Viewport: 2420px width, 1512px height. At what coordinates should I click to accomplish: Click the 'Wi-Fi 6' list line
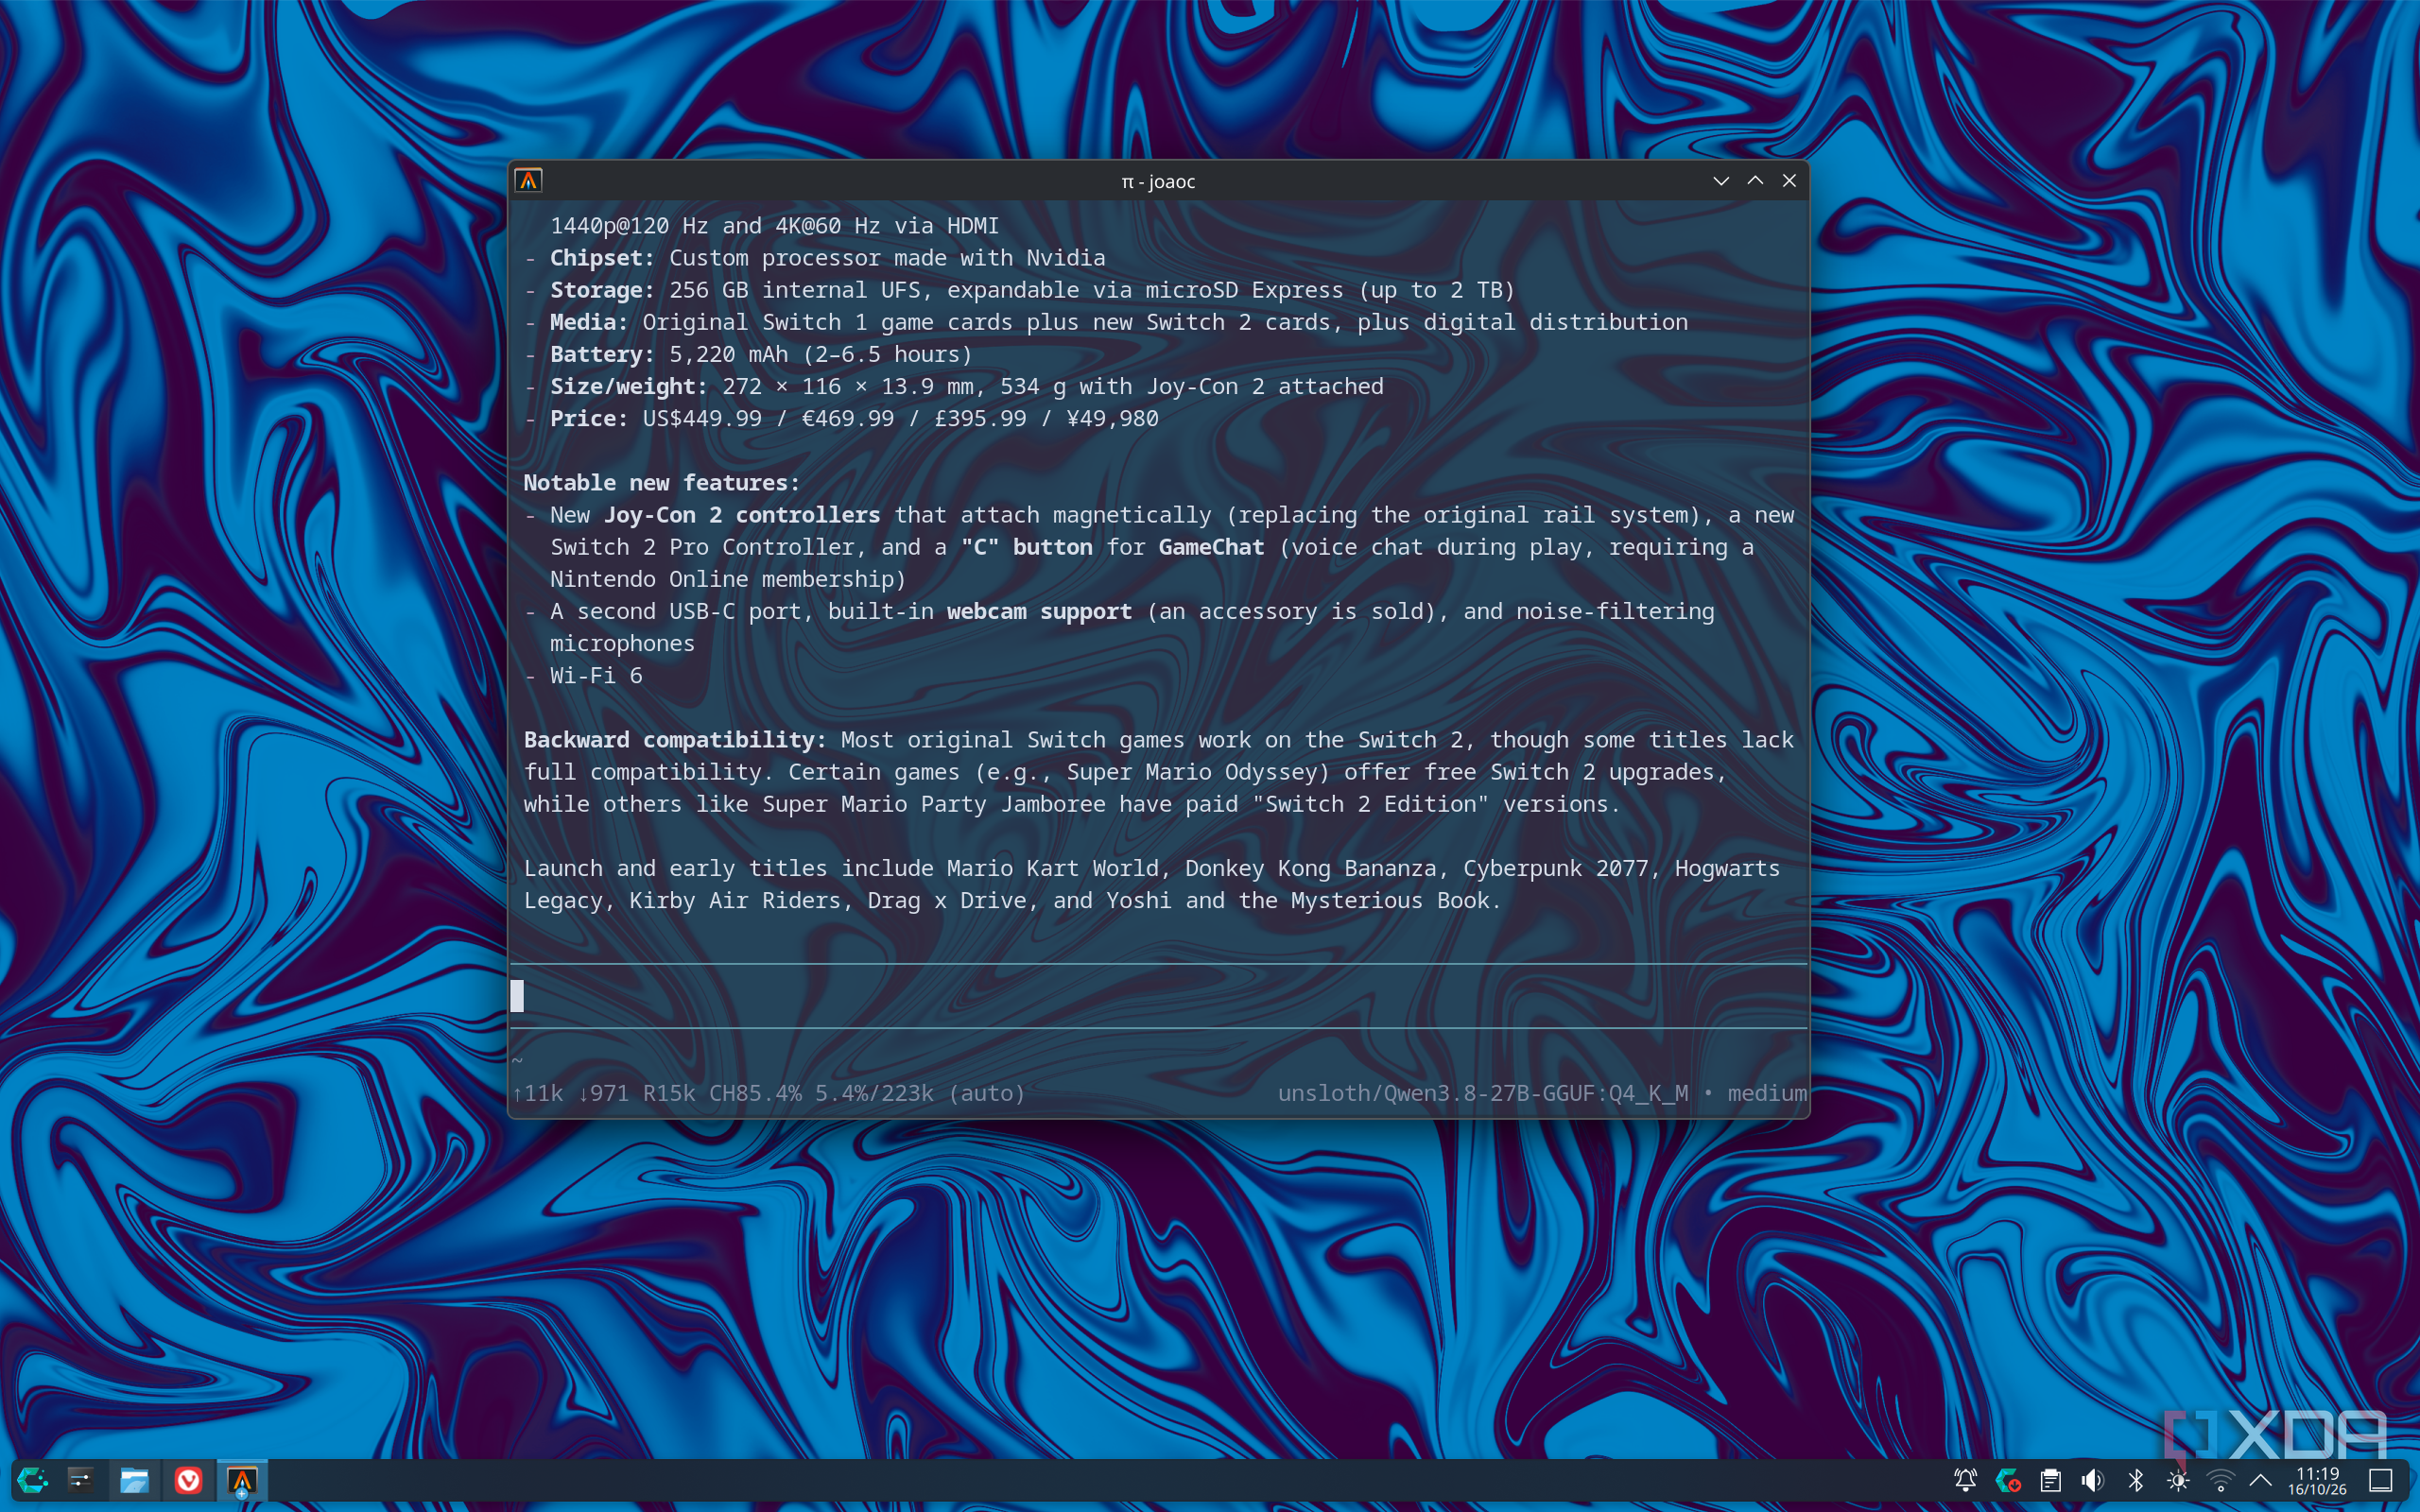tap(596, 676)
